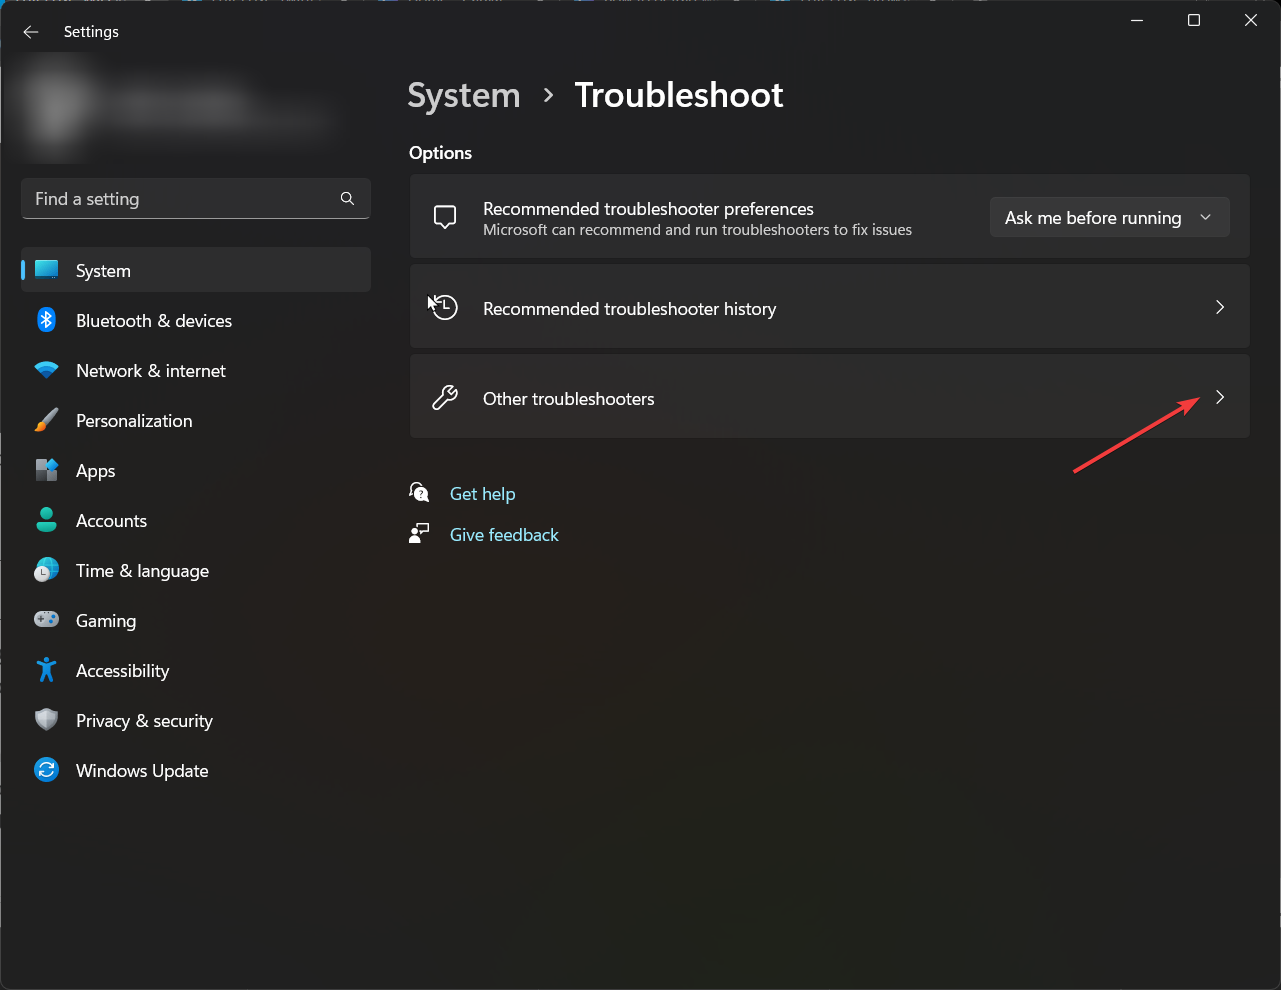Image resolution: width=1281 pixels, height=990 pixels.
Task: Click the Personalization paintbrush icon
Action: pyautogui.click(x=47, y=420)
